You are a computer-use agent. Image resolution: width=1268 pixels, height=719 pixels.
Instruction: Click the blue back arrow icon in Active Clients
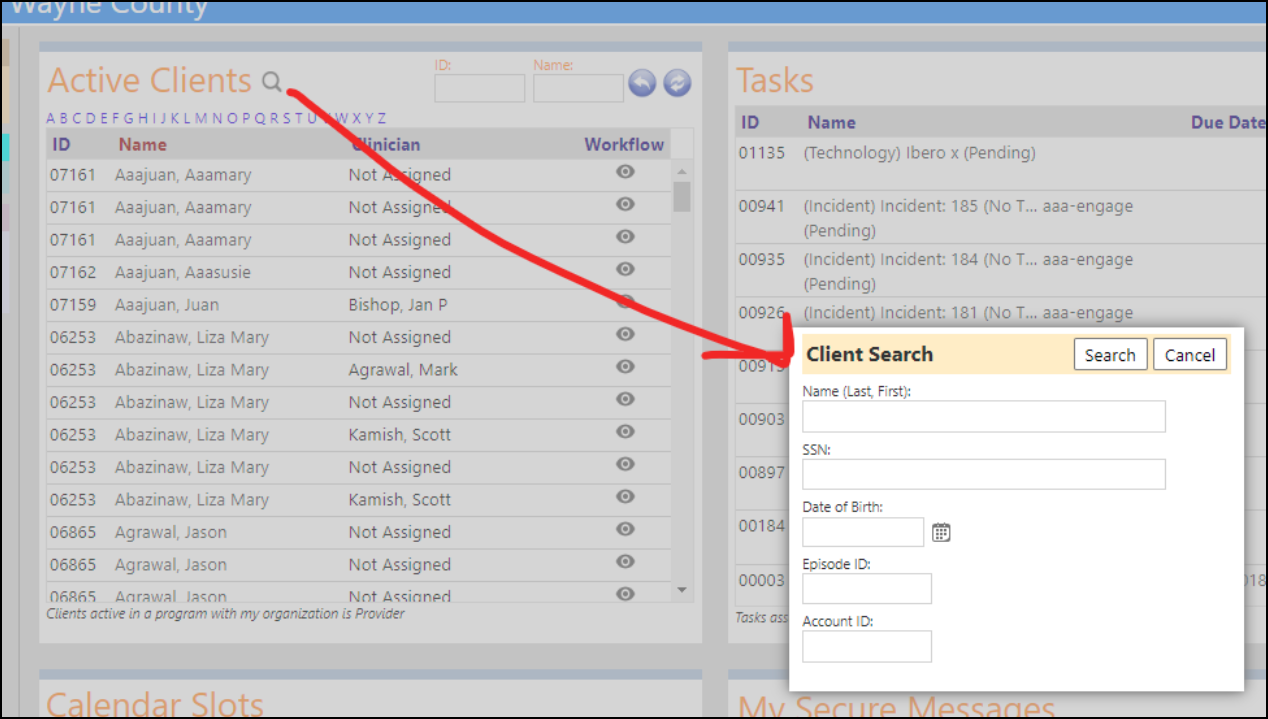(642, 83)
